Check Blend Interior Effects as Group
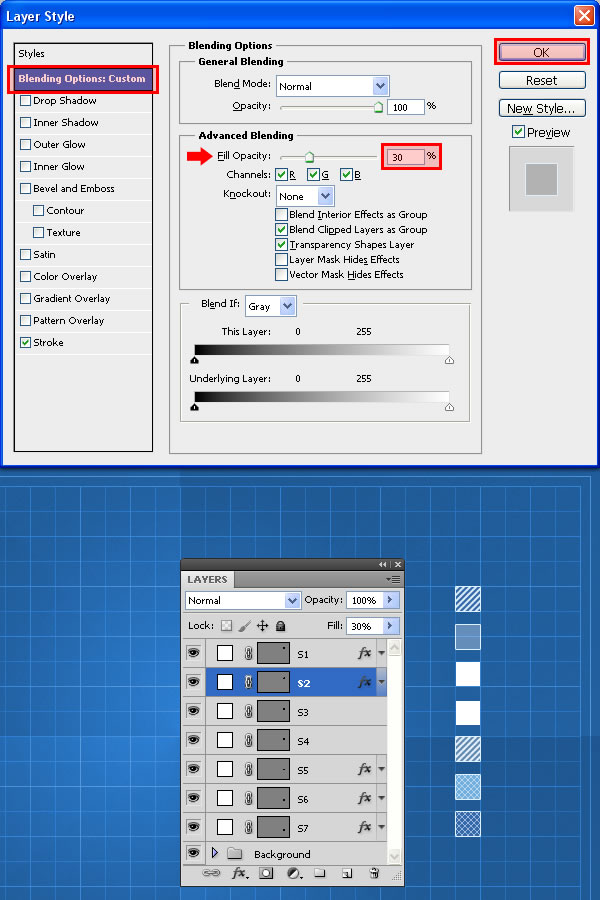Viewport: 600px width, 900px height. [281, 215]
